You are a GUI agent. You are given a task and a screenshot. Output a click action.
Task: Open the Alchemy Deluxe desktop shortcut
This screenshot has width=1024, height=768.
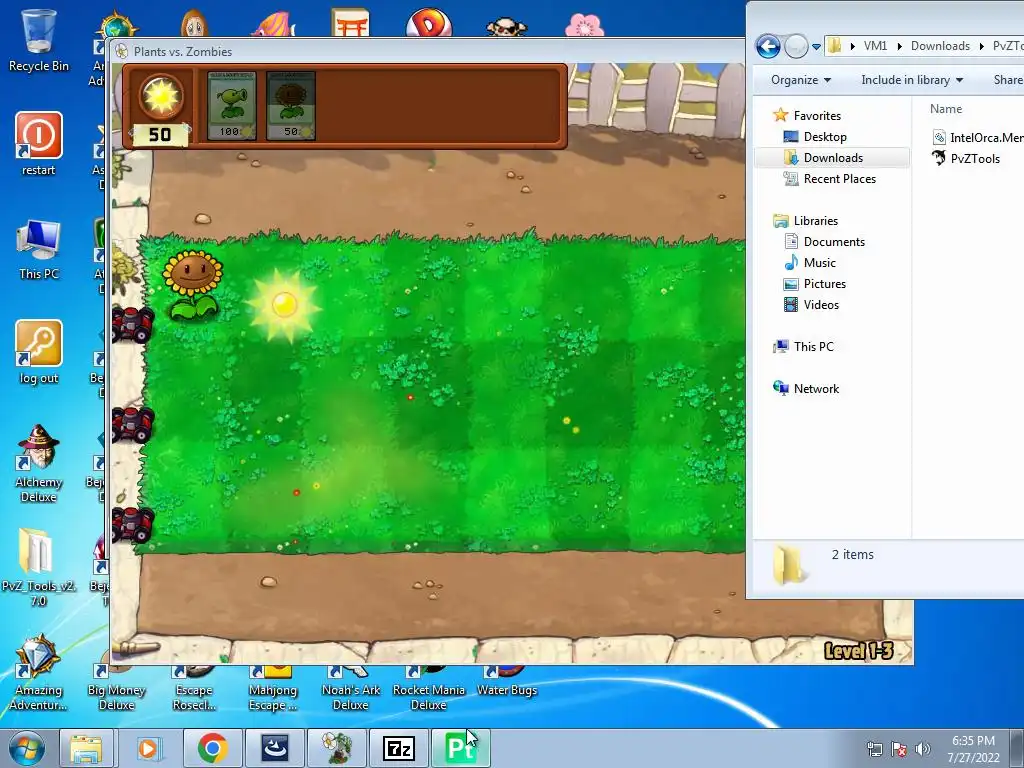tap(39, 463)
